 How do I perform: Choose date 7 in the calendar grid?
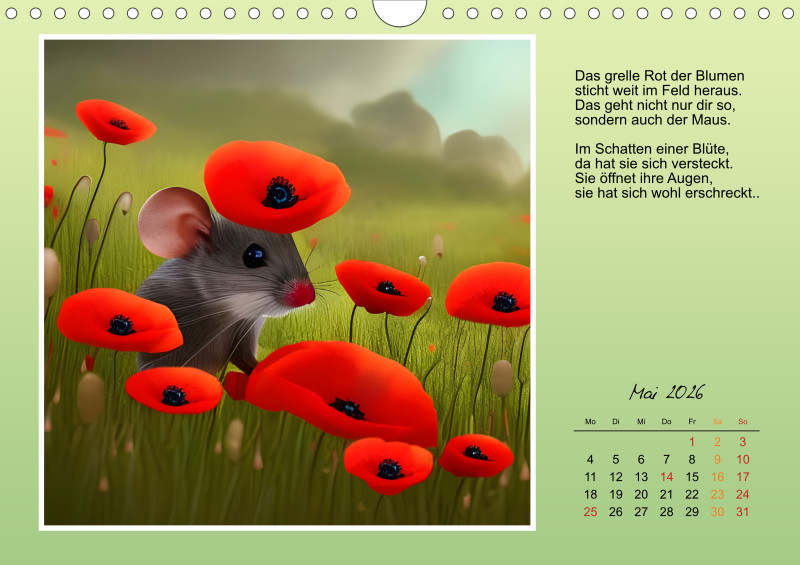point(666,459)
